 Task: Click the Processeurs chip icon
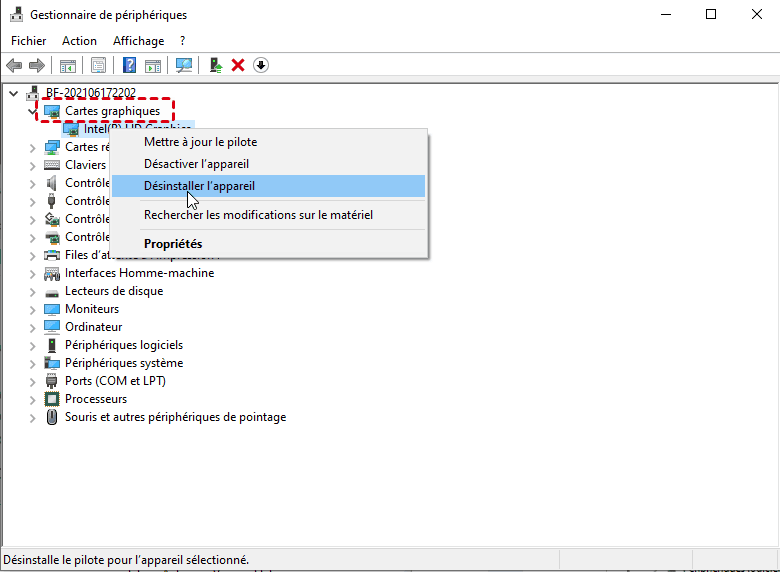click(x=52, y=399)
